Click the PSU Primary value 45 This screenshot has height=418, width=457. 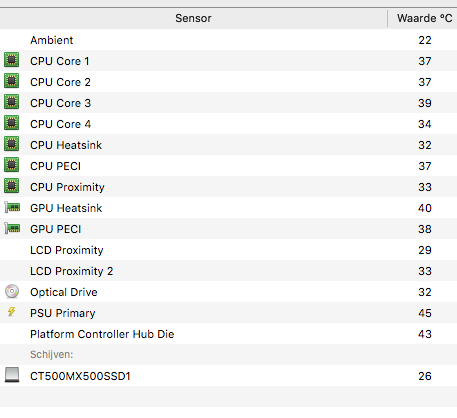425,313
